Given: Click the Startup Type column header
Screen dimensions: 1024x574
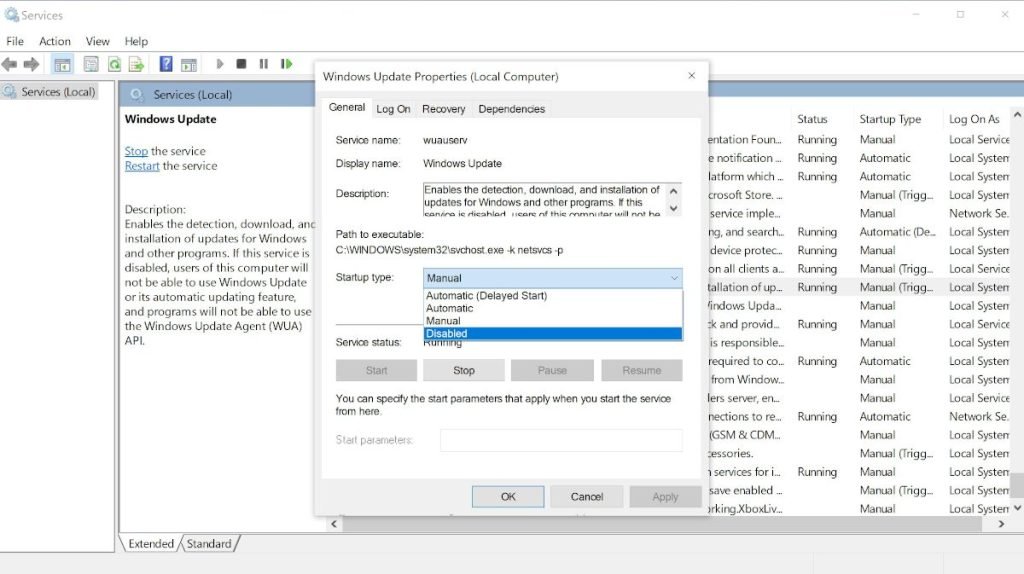Looking at the screenshot, I should (x=890, y=119).
